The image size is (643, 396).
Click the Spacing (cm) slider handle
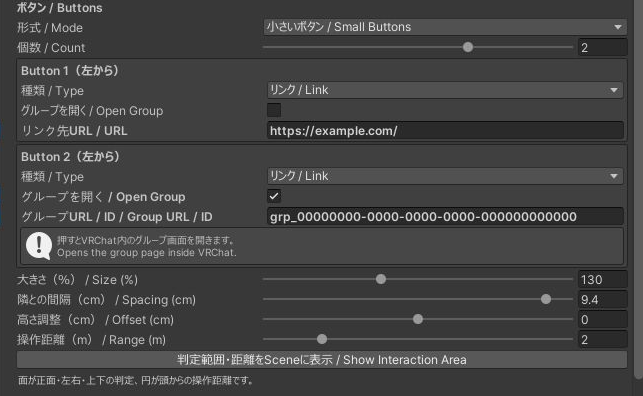click(546, 299)
